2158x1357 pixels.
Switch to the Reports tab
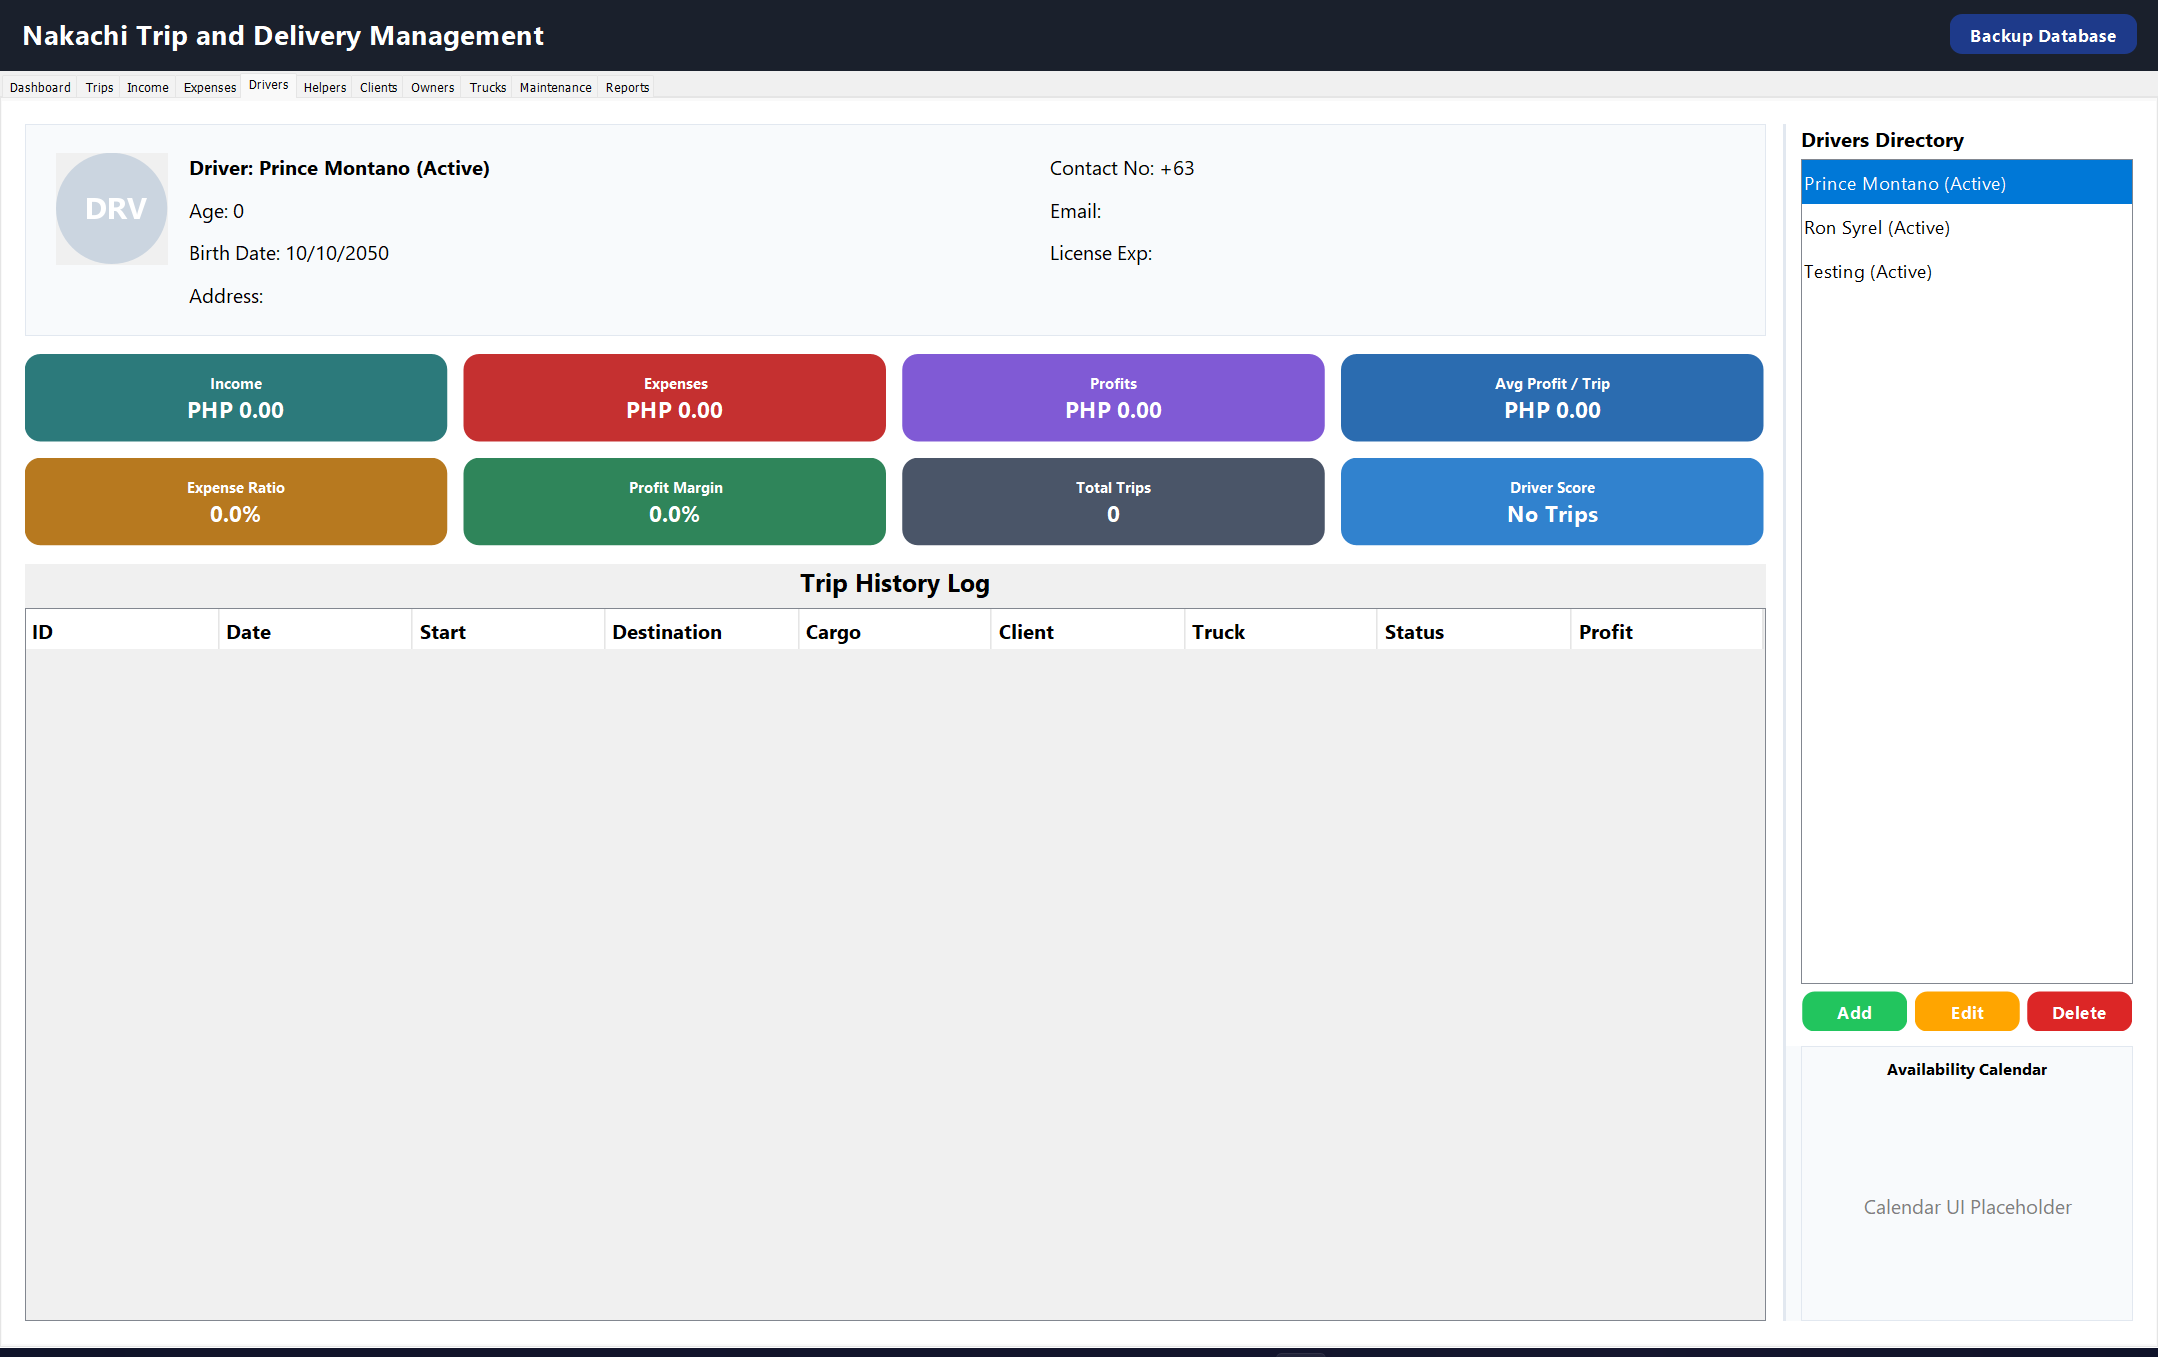pos(627,88)
